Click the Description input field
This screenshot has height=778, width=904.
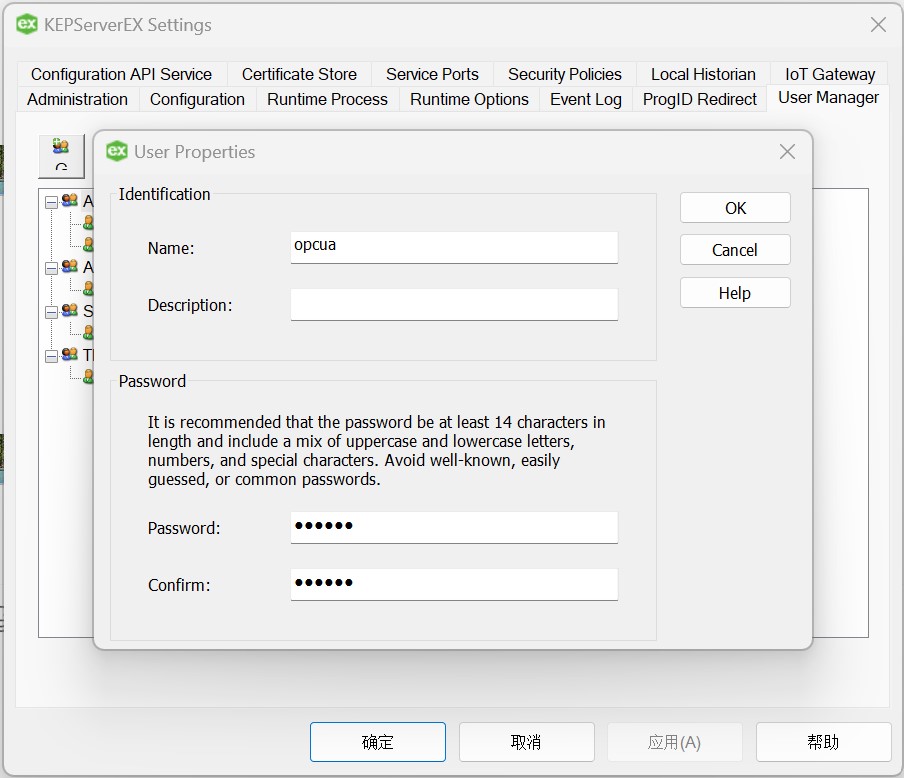[x=453, y=304]
